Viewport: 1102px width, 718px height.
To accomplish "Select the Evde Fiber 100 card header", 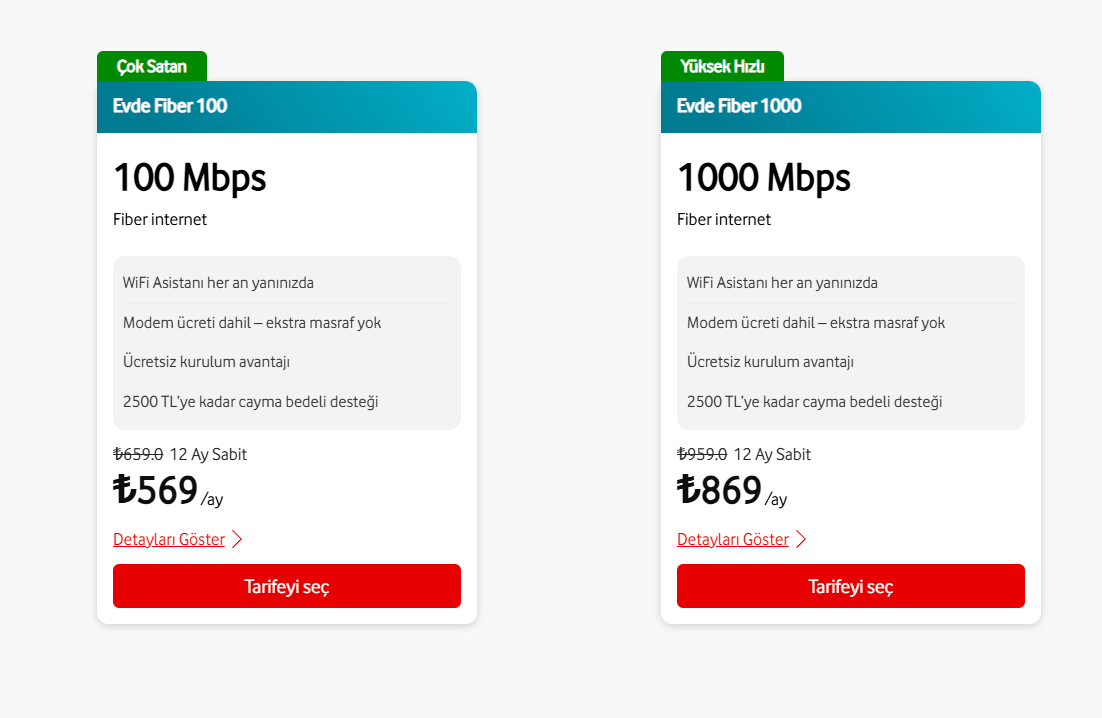I will [286, 106].
